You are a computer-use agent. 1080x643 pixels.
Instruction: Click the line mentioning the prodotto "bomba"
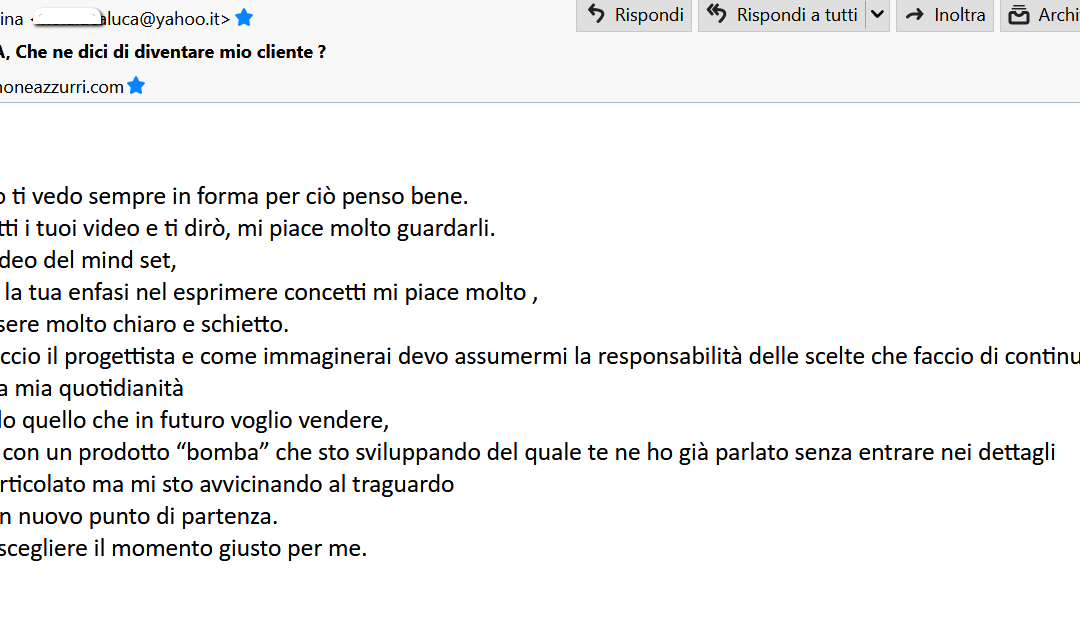point(528,452)
